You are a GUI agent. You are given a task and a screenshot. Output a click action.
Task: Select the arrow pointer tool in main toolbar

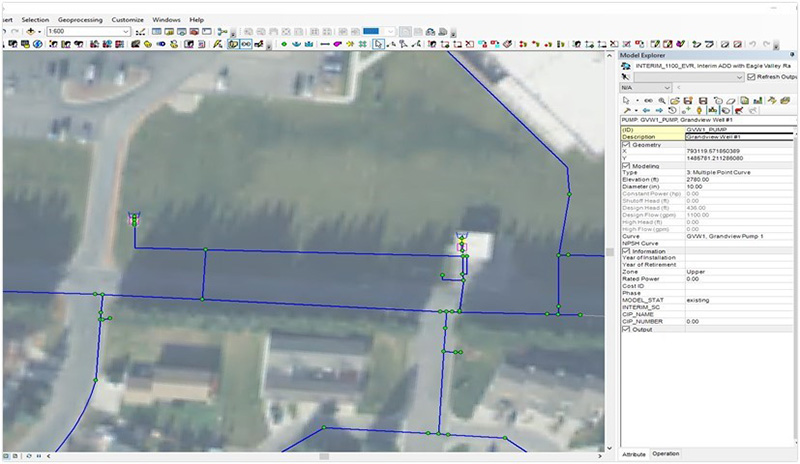[378, 44]
